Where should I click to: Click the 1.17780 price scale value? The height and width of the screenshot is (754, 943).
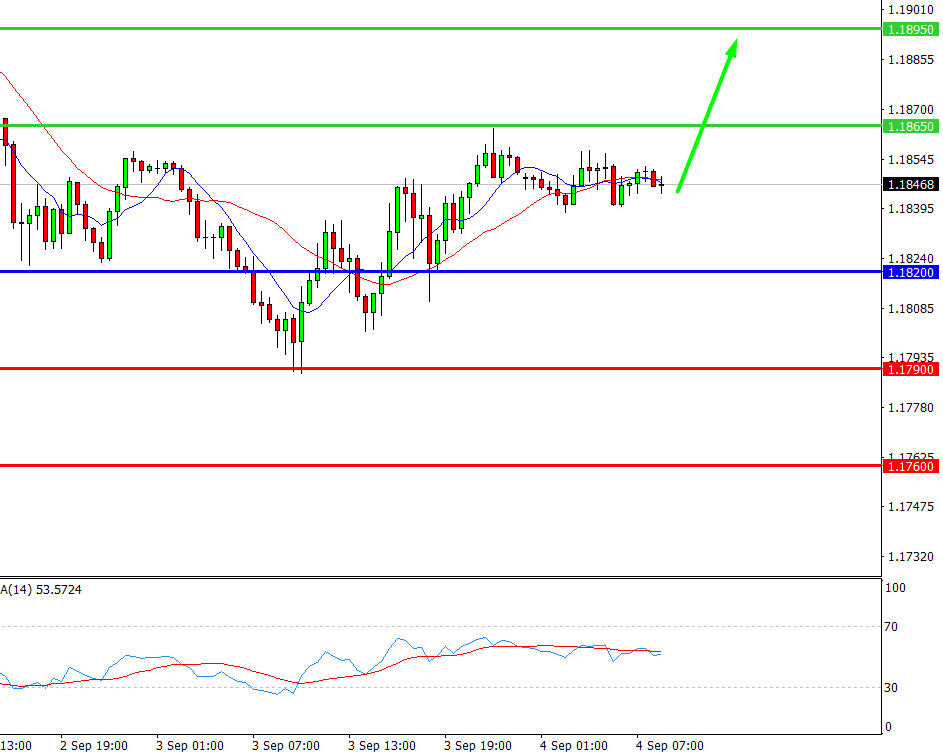pyautogui.click(x=911, y=408)
